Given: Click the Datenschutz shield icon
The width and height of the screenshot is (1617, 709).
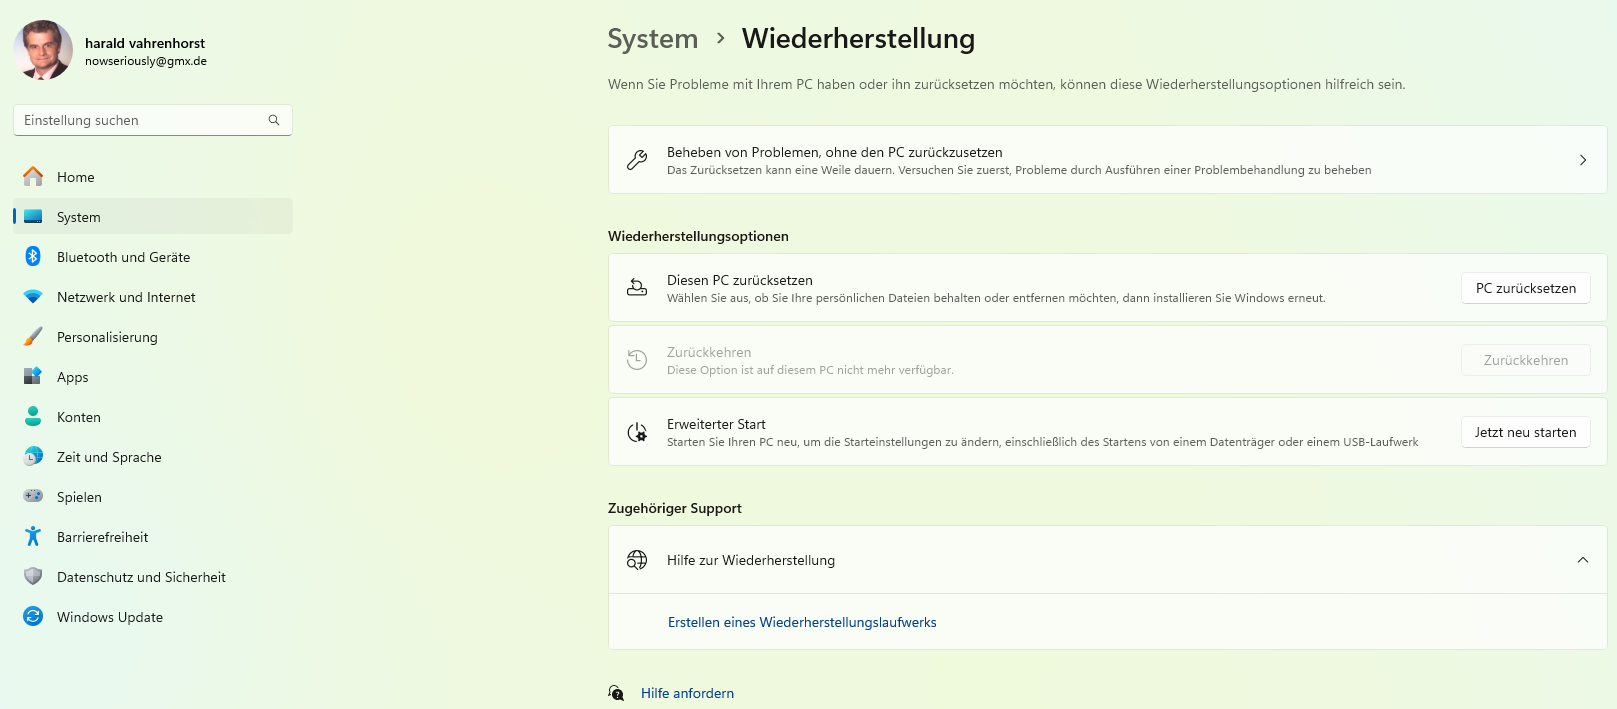Looking at the screenshot, I should click(x=33, y=577).
